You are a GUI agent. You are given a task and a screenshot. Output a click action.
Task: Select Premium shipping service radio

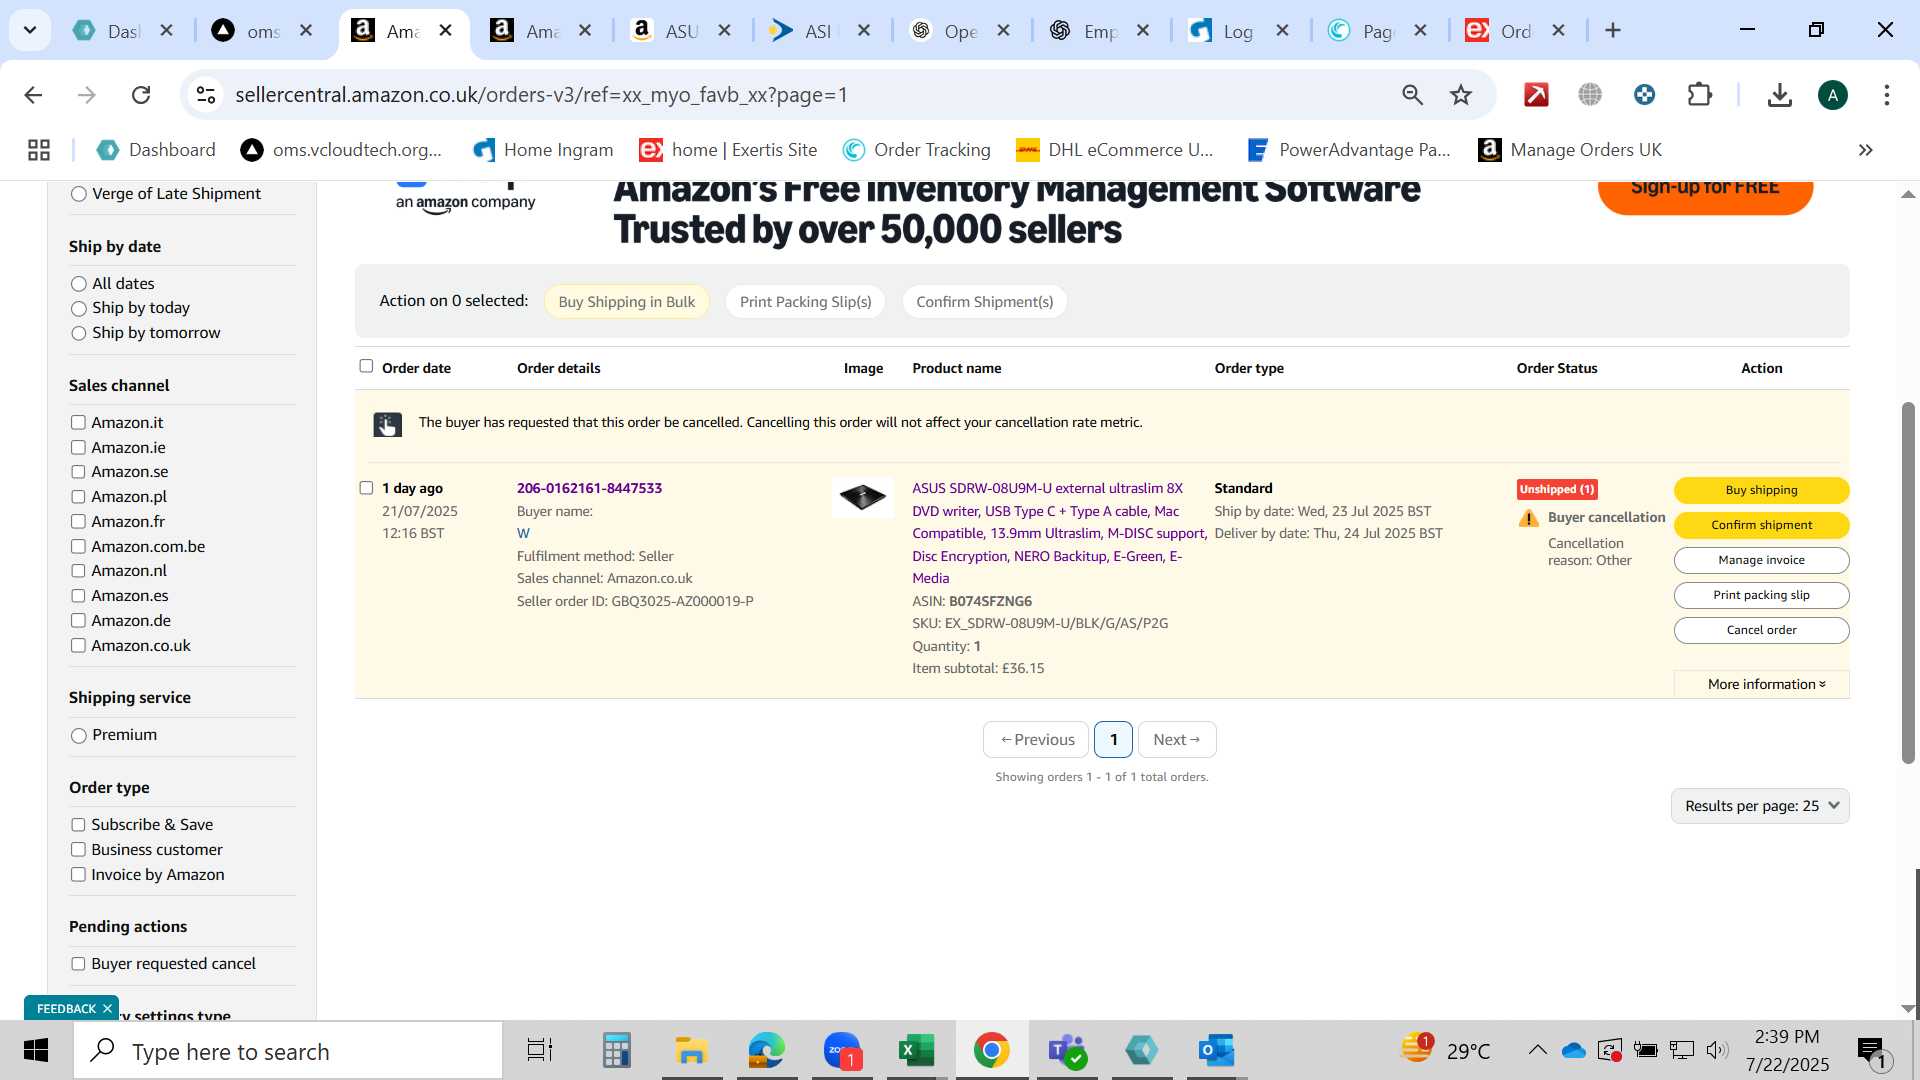coord(79,736)
